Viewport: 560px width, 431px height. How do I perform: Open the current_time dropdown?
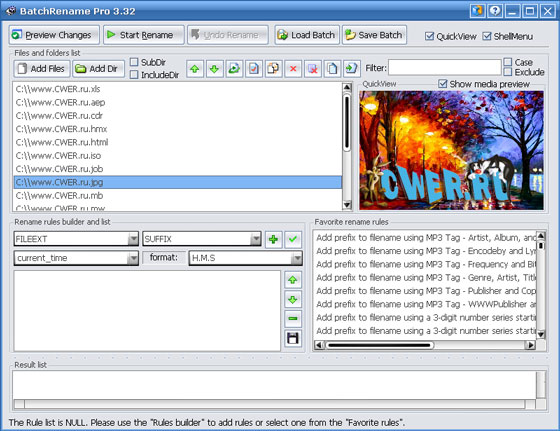click(133, 258)
